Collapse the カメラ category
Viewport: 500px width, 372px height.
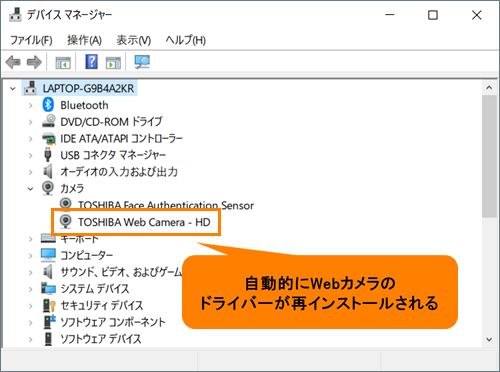(30, 189)
